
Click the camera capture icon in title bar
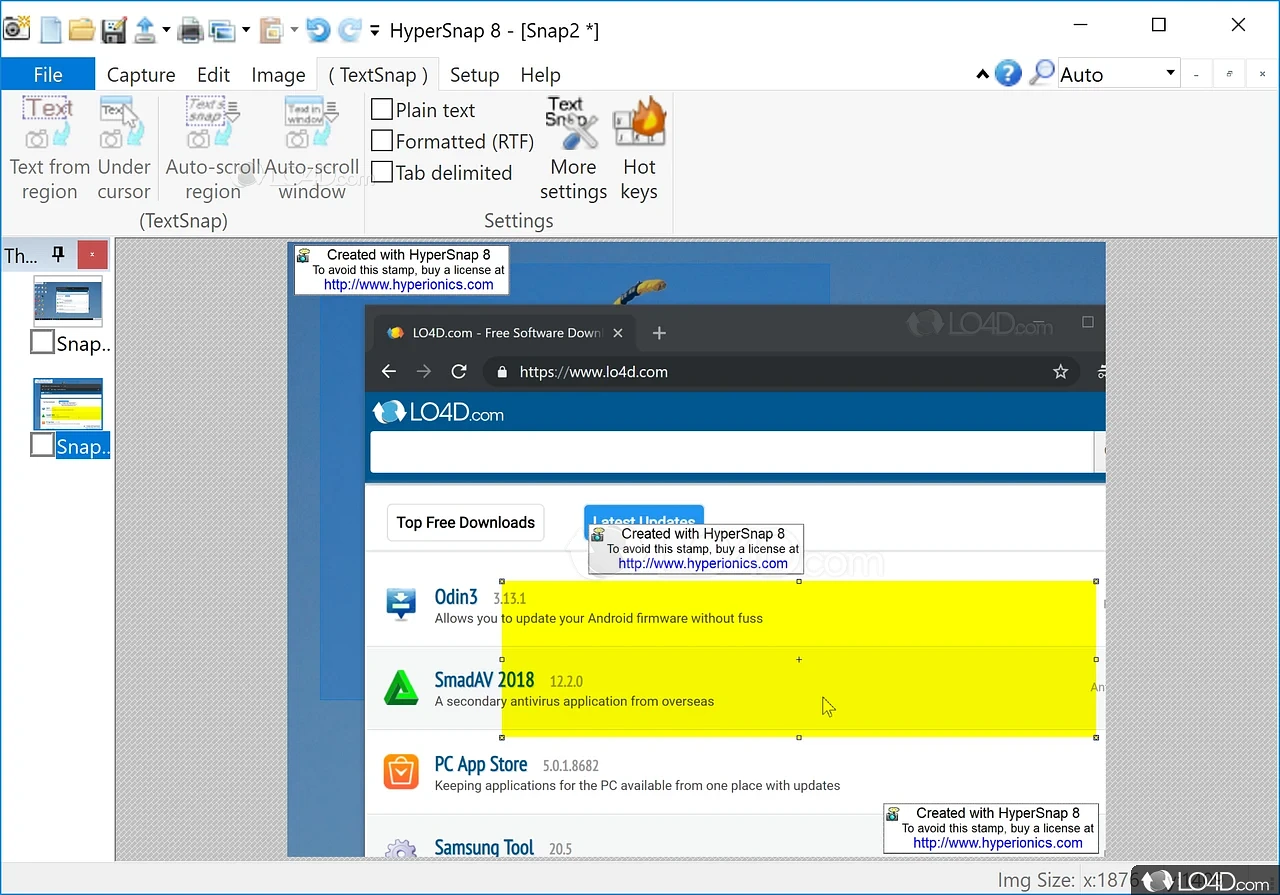[x=17, y=29]
